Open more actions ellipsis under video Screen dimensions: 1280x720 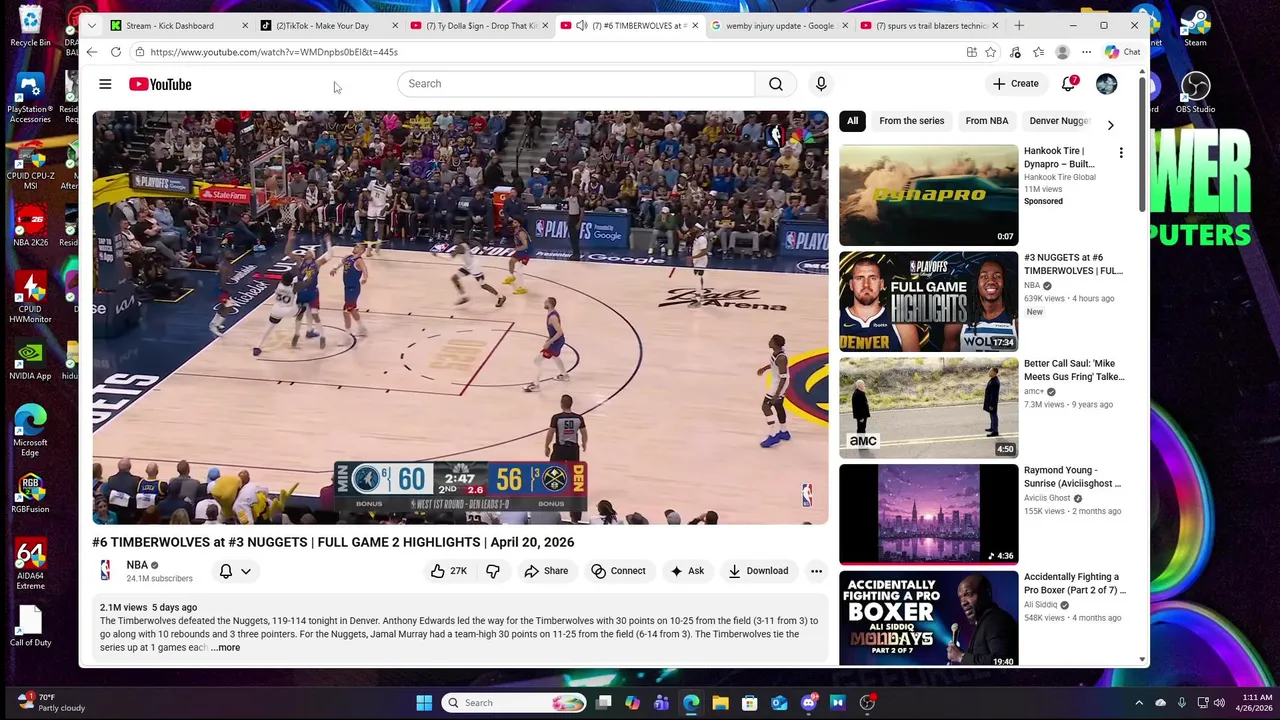pos(817,571)
